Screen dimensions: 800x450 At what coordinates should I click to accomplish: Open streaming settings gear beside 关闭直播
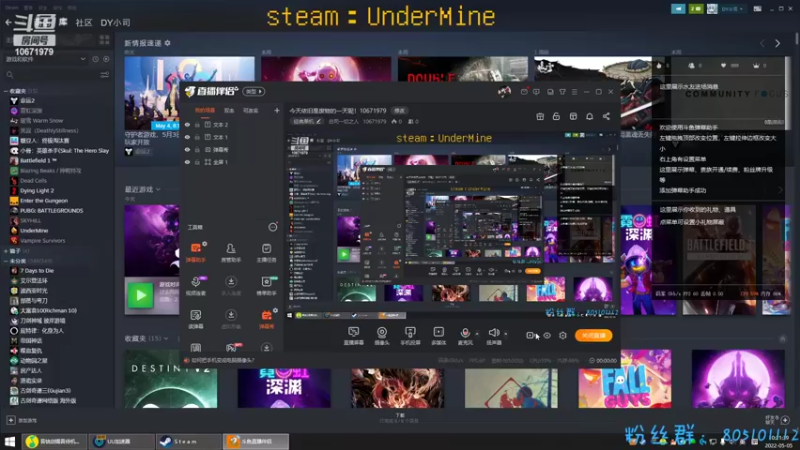pos(563,335)
